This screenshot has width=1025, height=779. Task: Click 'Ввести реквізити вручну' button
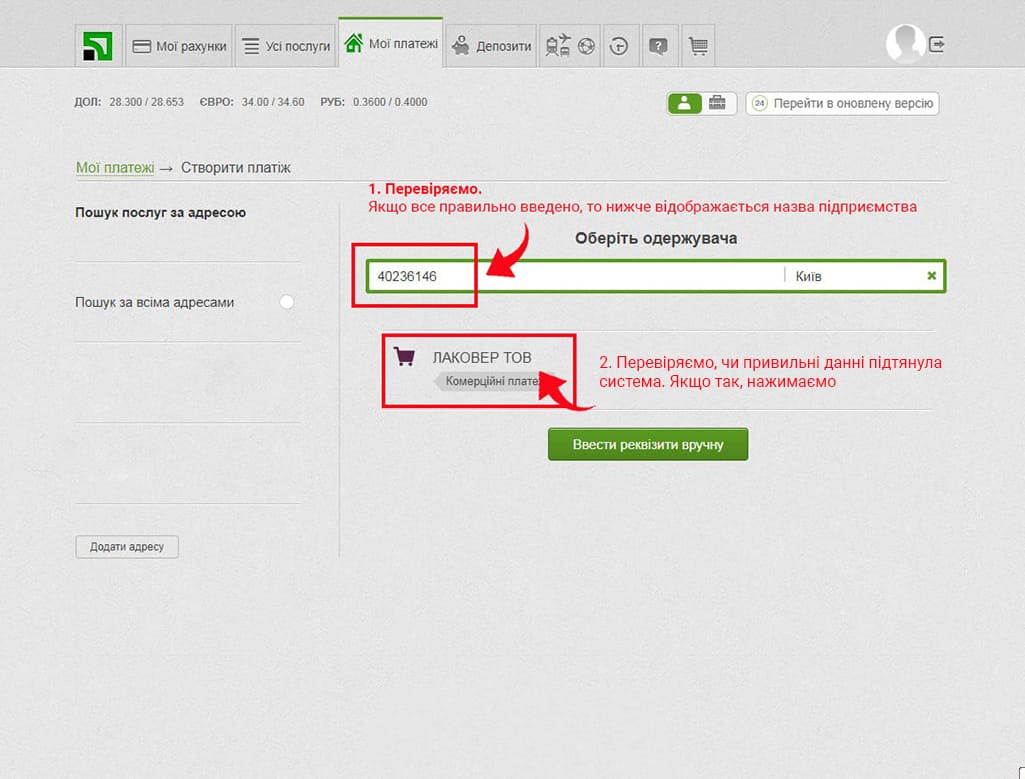pos(647,444)
